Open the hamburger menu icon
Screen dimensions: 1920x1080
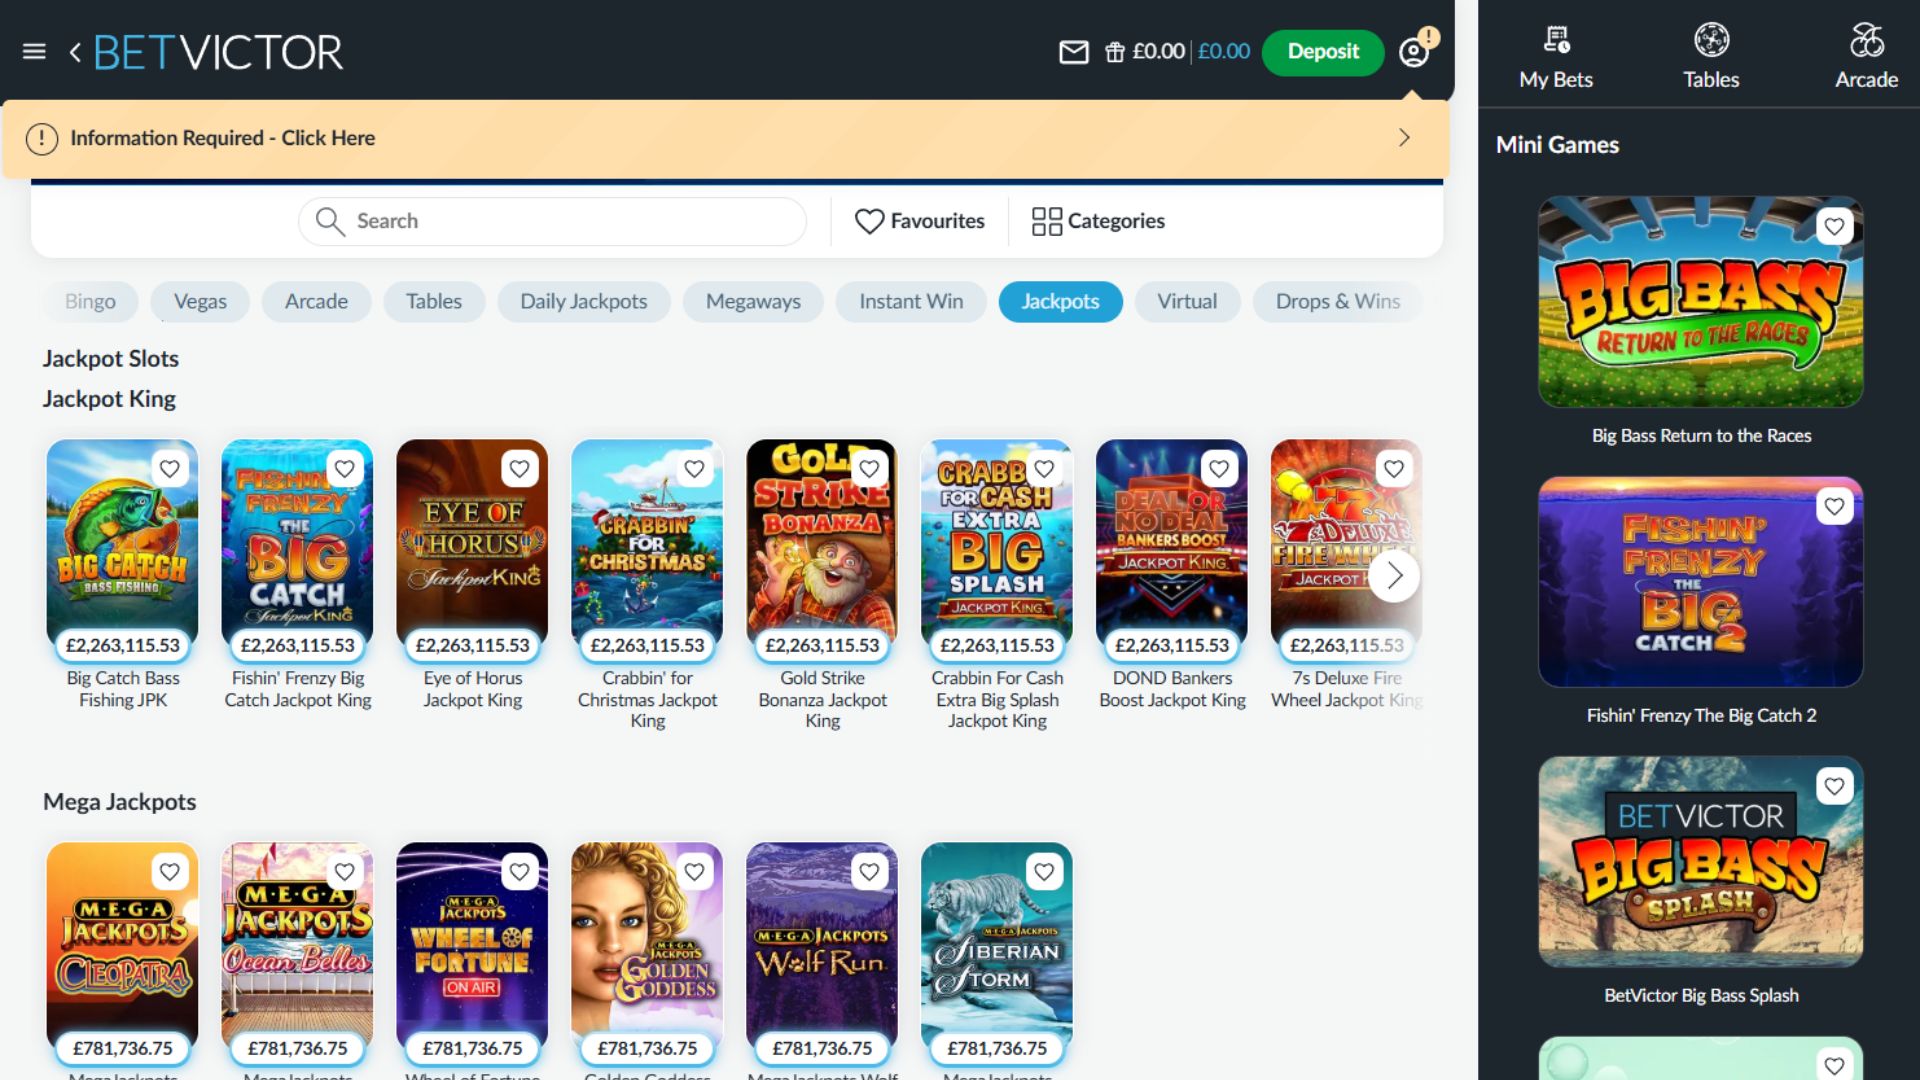[34, 51]
